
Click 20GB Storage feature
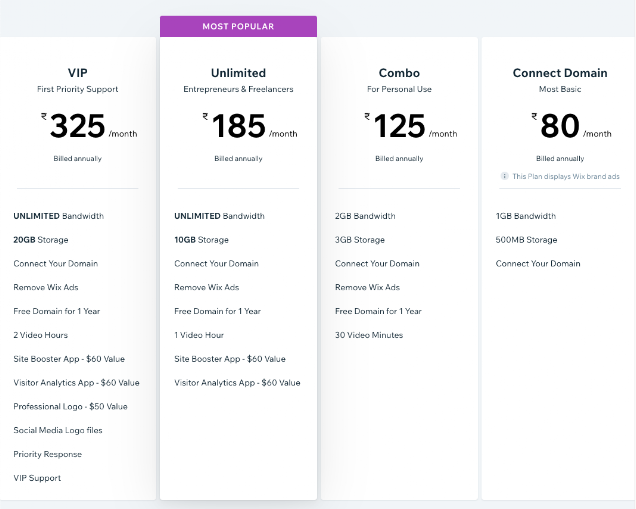coord(41,240)
